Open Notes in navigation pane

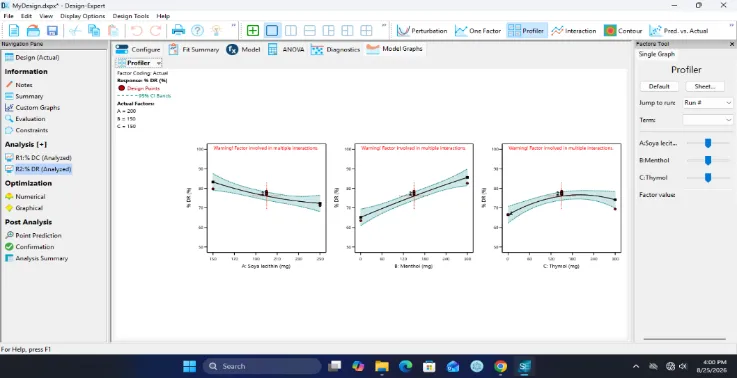18,85
